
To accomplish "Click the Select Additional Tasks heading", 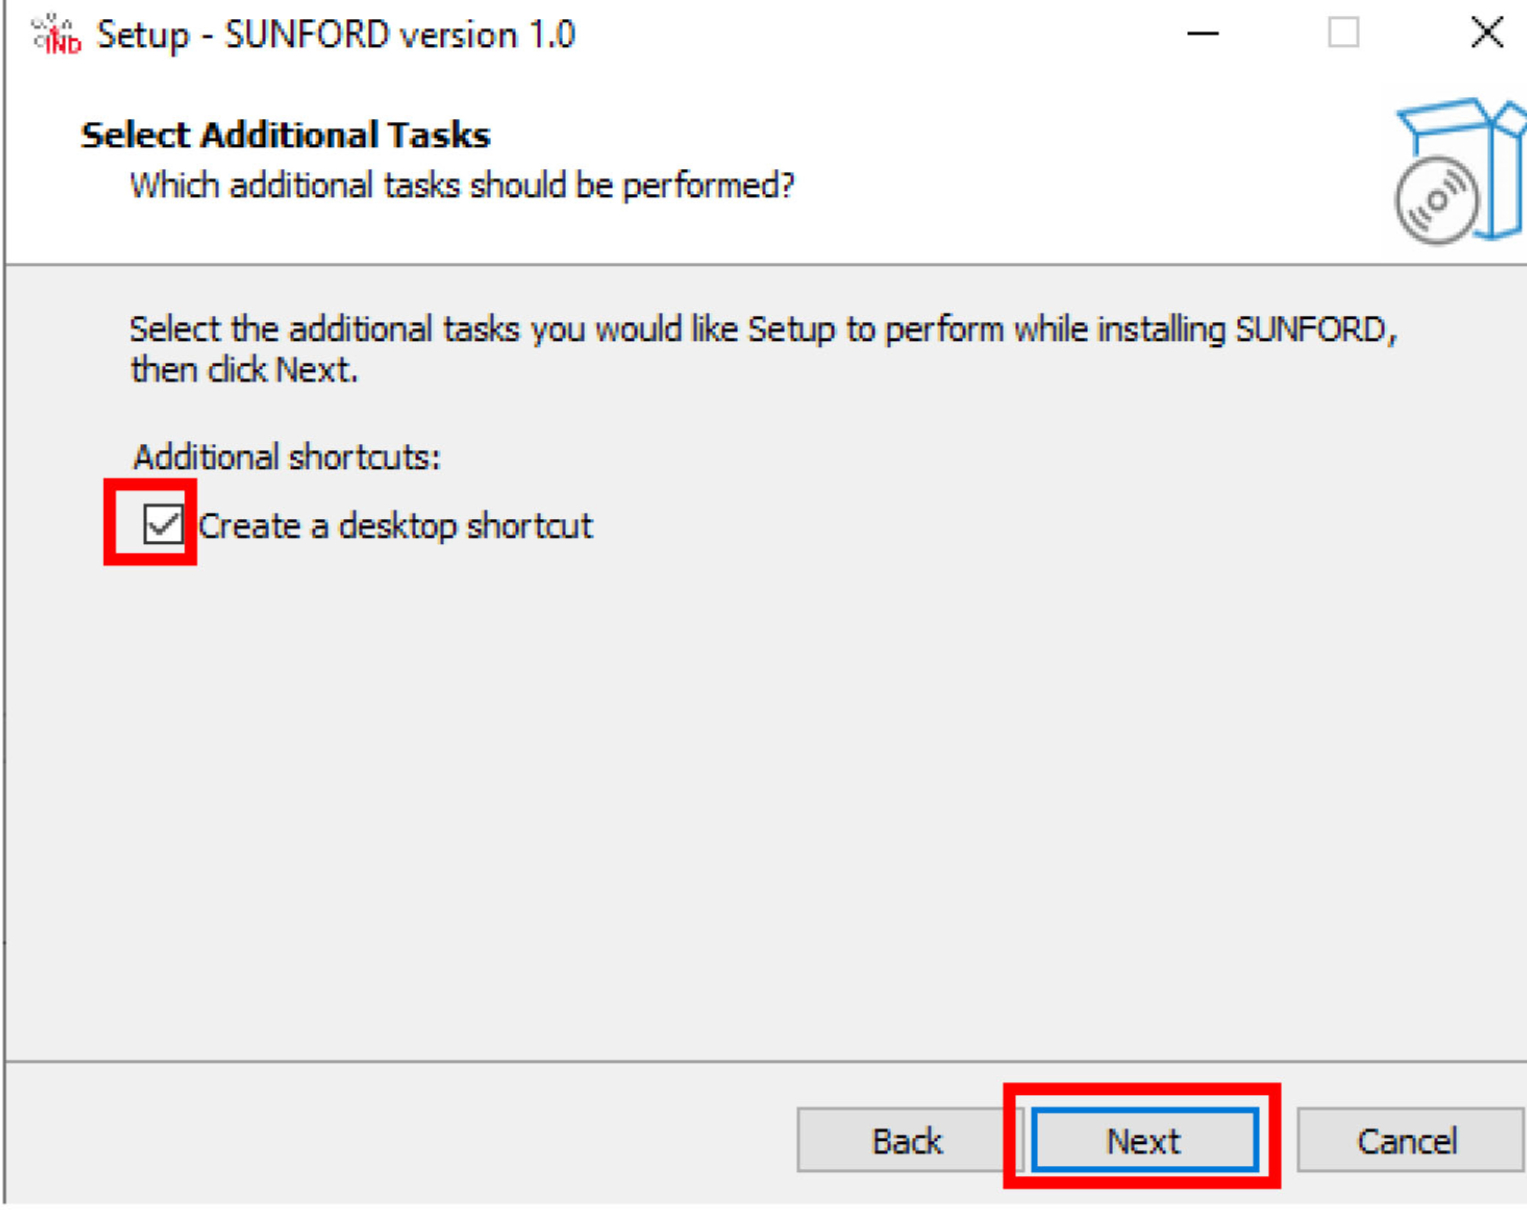I will 284,134.
